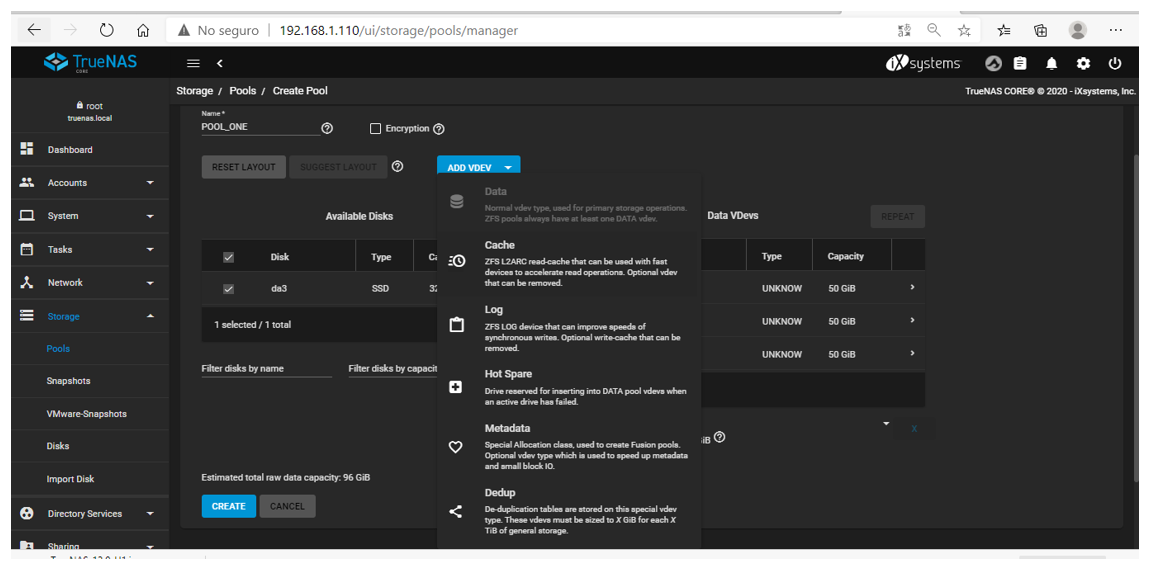Image resolution: width=1159 pixels, height=567 pixels.
Task: Add page to browser favorites star
Action: [x=964, y=30]
